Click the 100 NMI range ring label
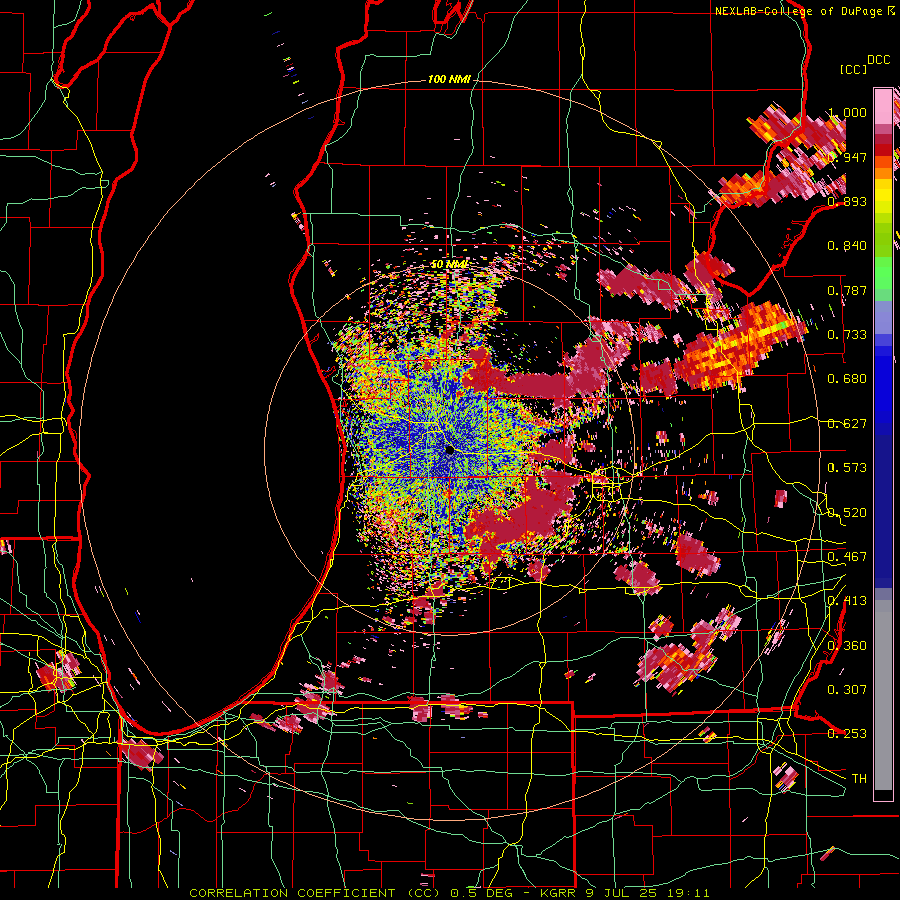 point(449,79)
